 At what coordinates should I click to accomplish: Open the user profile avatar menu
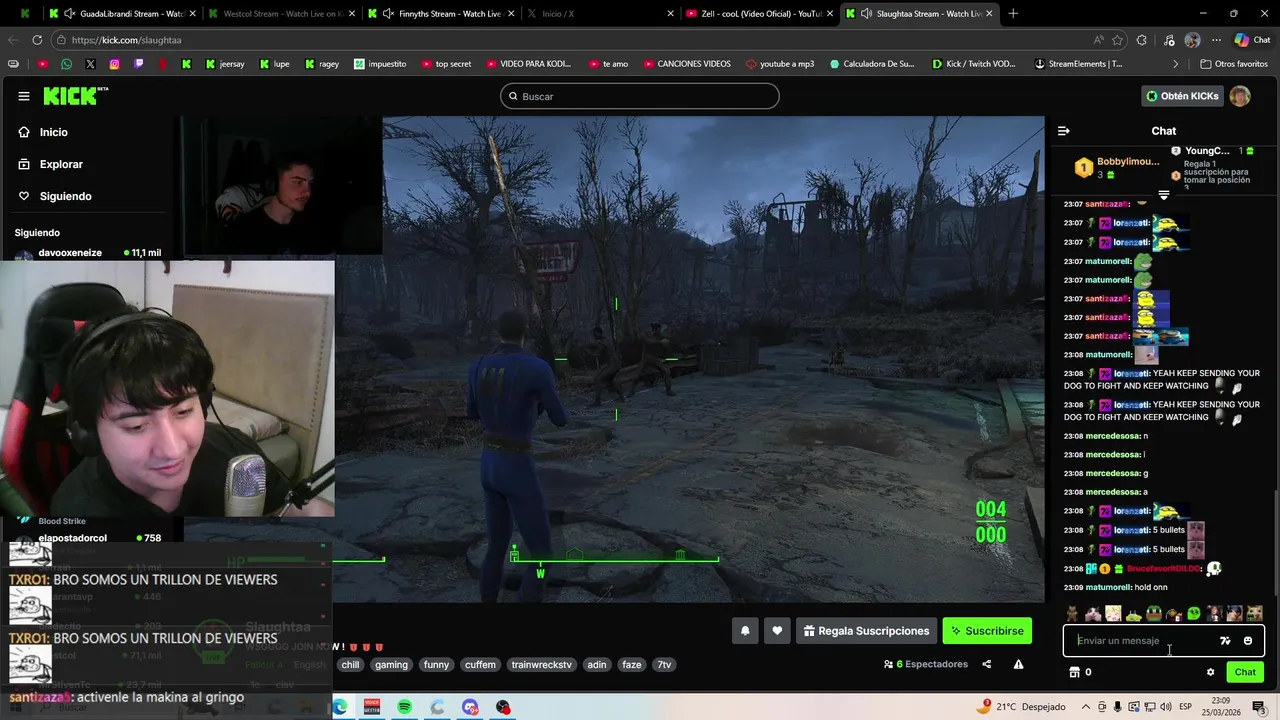(1240, 96)
